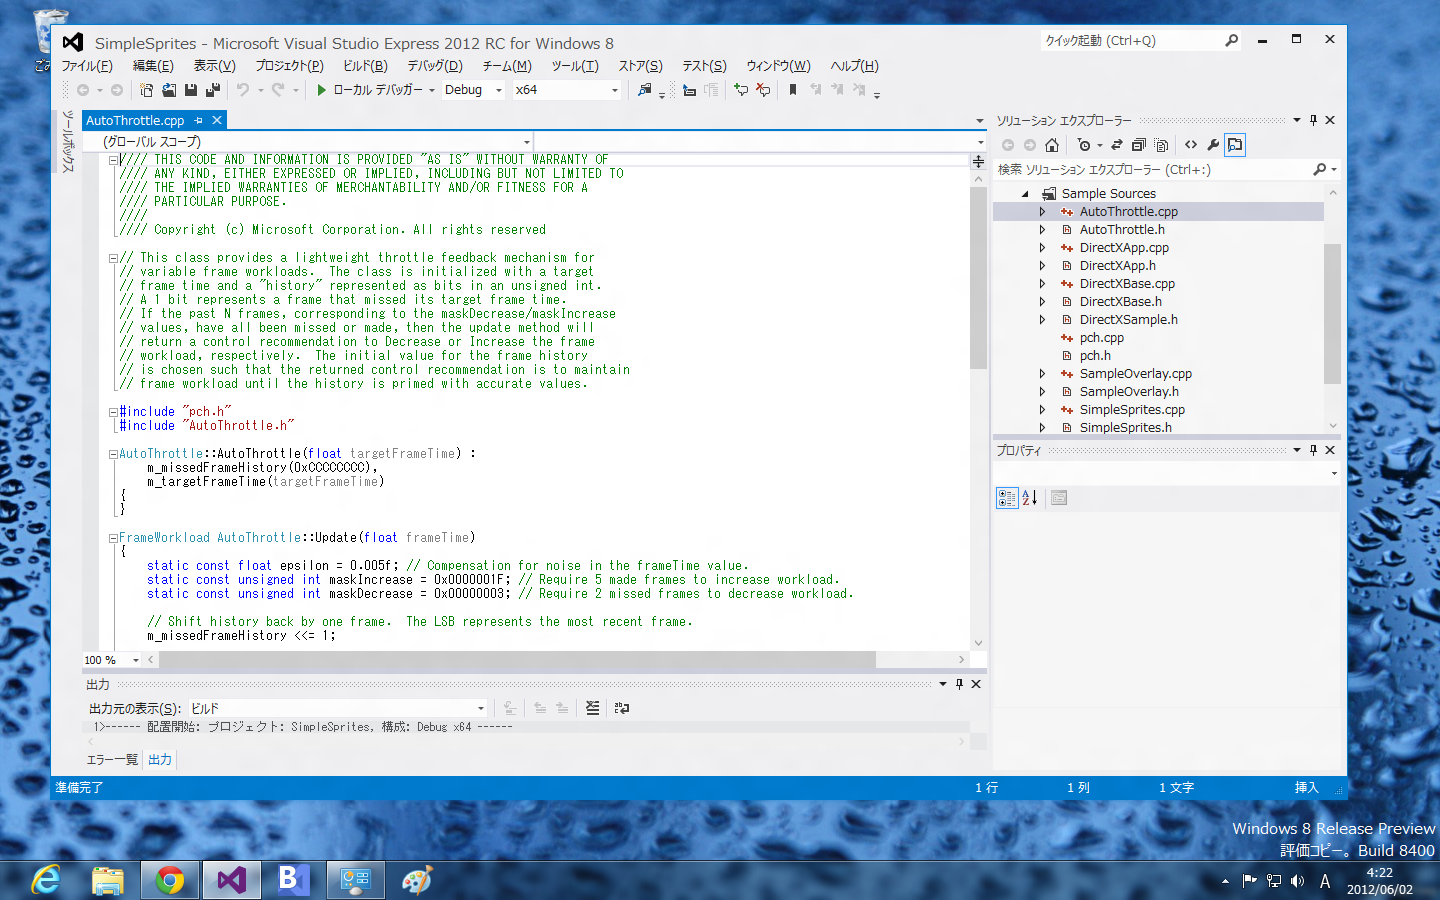Open Google Chrome from the taskbar
The image size is (1440, 900).
pos(169,880)
